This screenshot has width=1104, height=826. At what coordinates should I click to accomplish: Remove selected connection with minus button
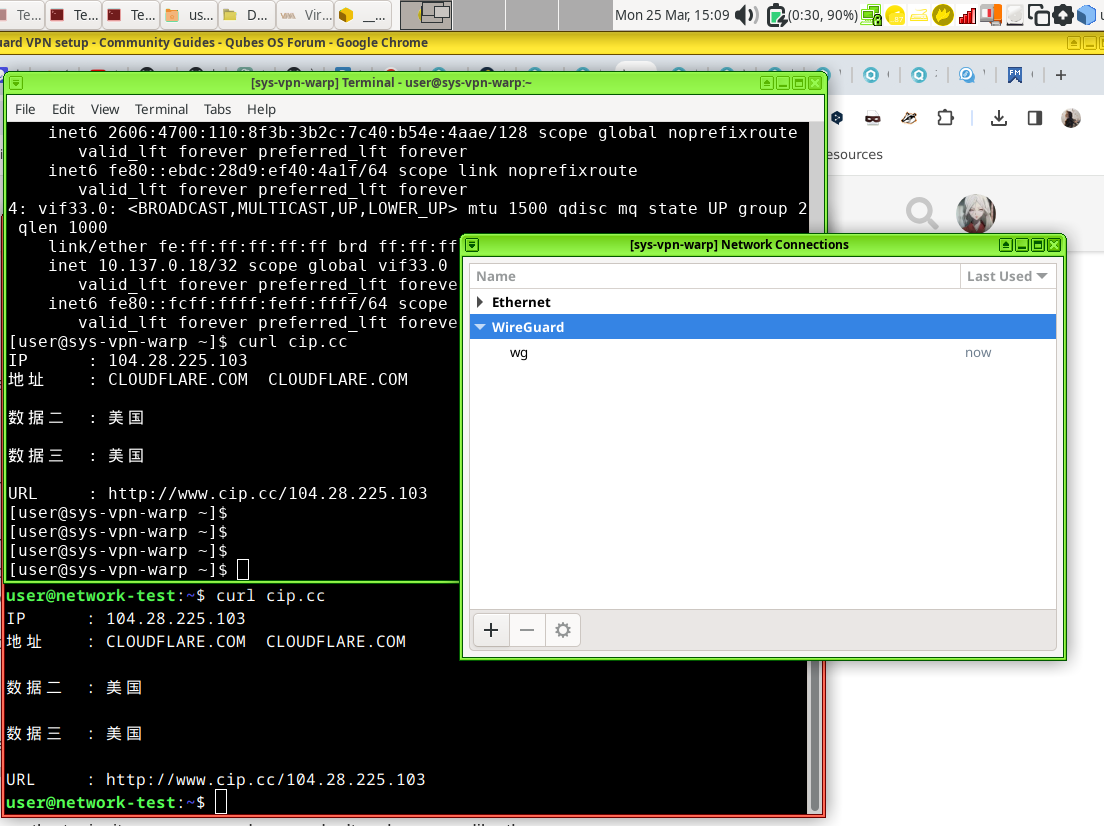point(527,630)
